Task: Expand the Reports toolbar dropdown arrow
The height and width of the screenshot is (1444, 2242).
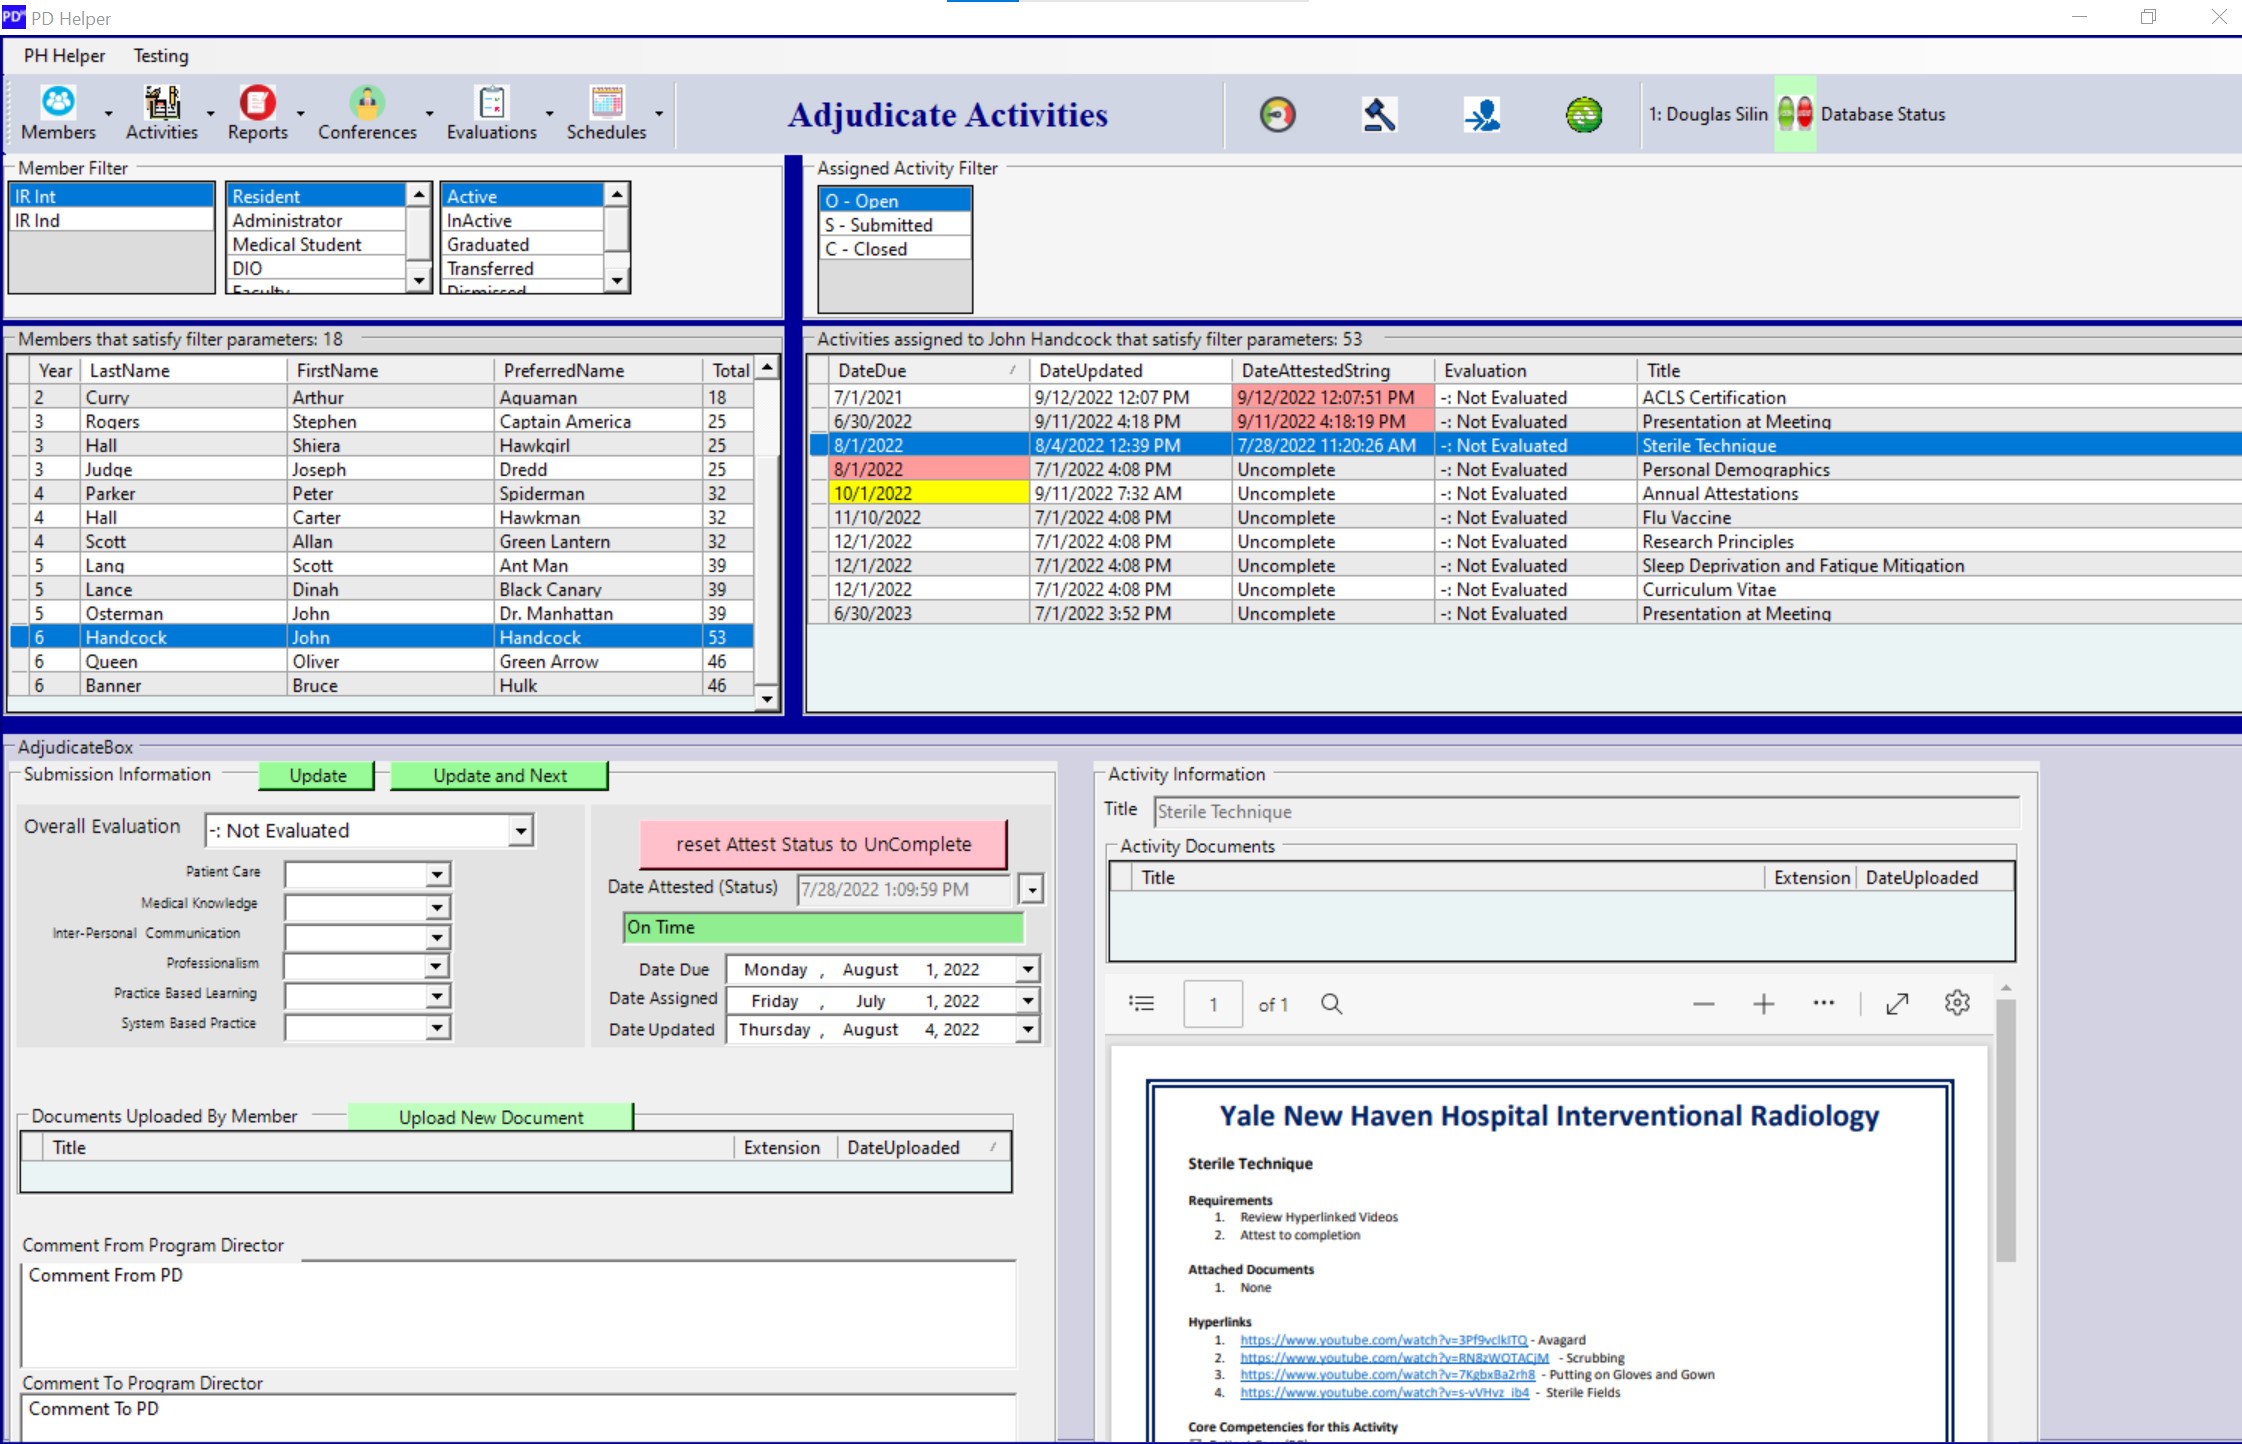Action: coord(300,114)
